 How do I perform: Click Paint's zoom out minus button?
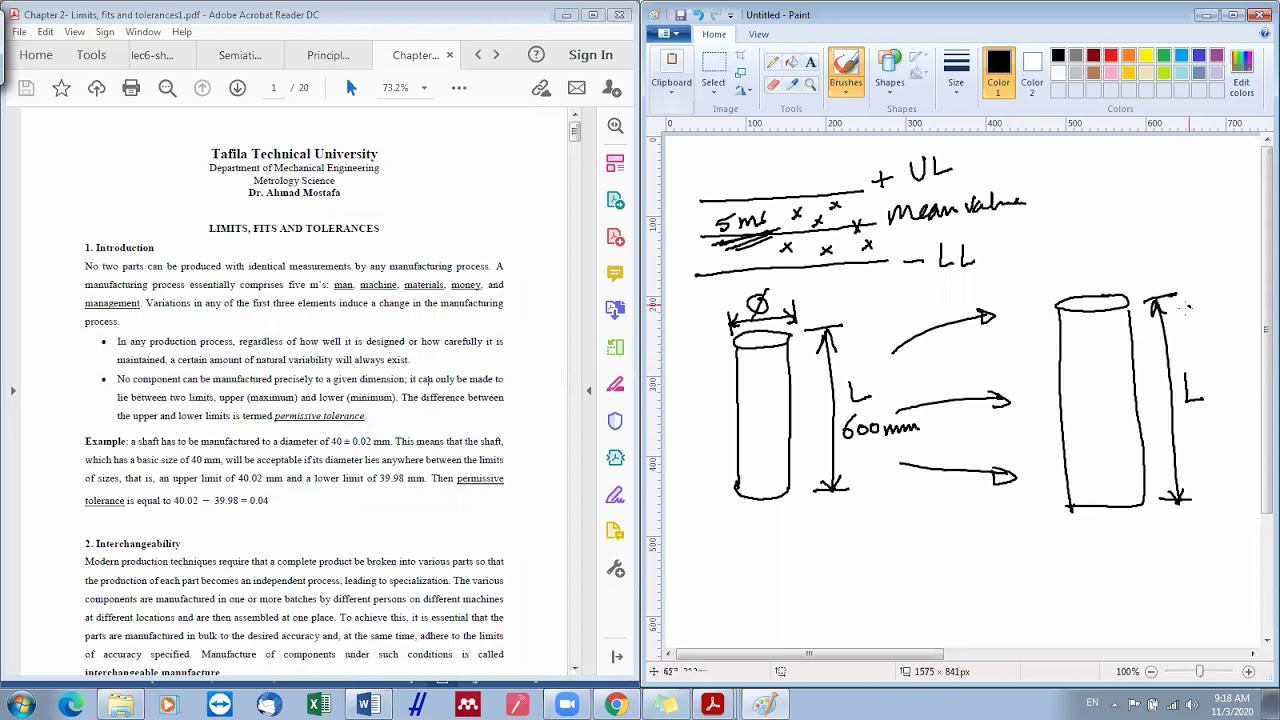point(1151,672)
